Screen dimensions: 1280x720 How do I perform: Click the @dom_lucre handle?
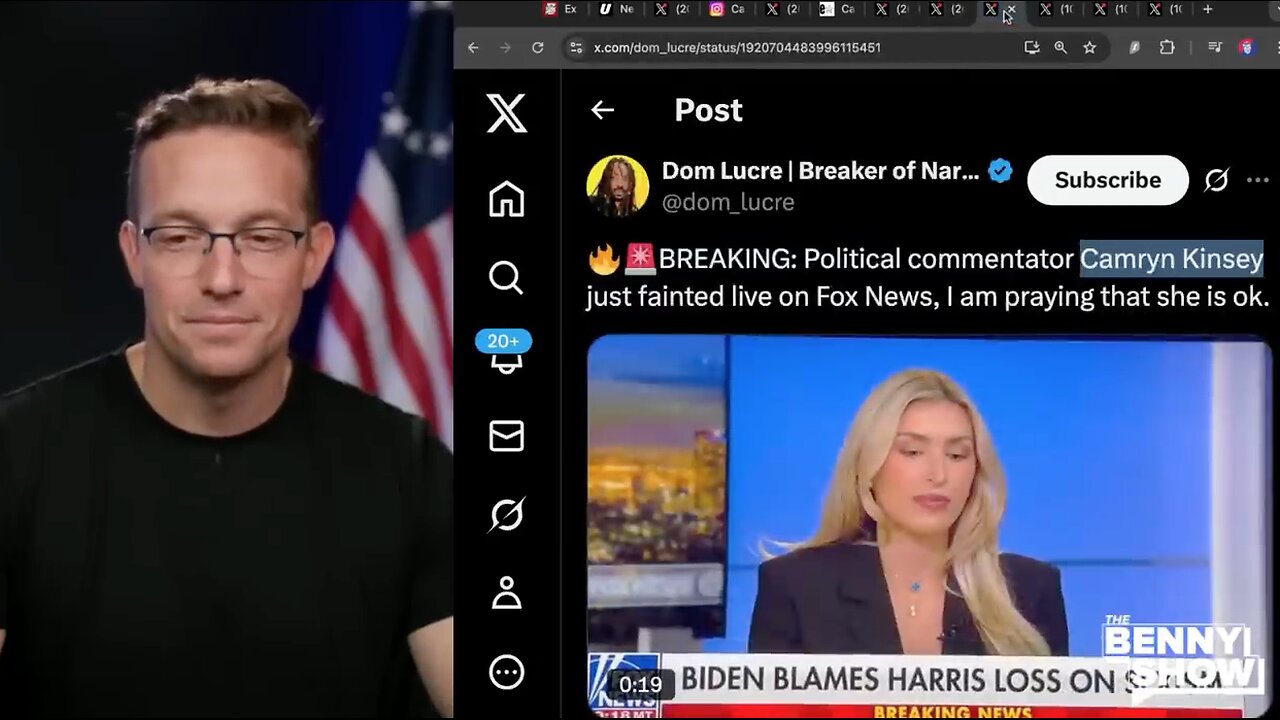pos(728,202)
